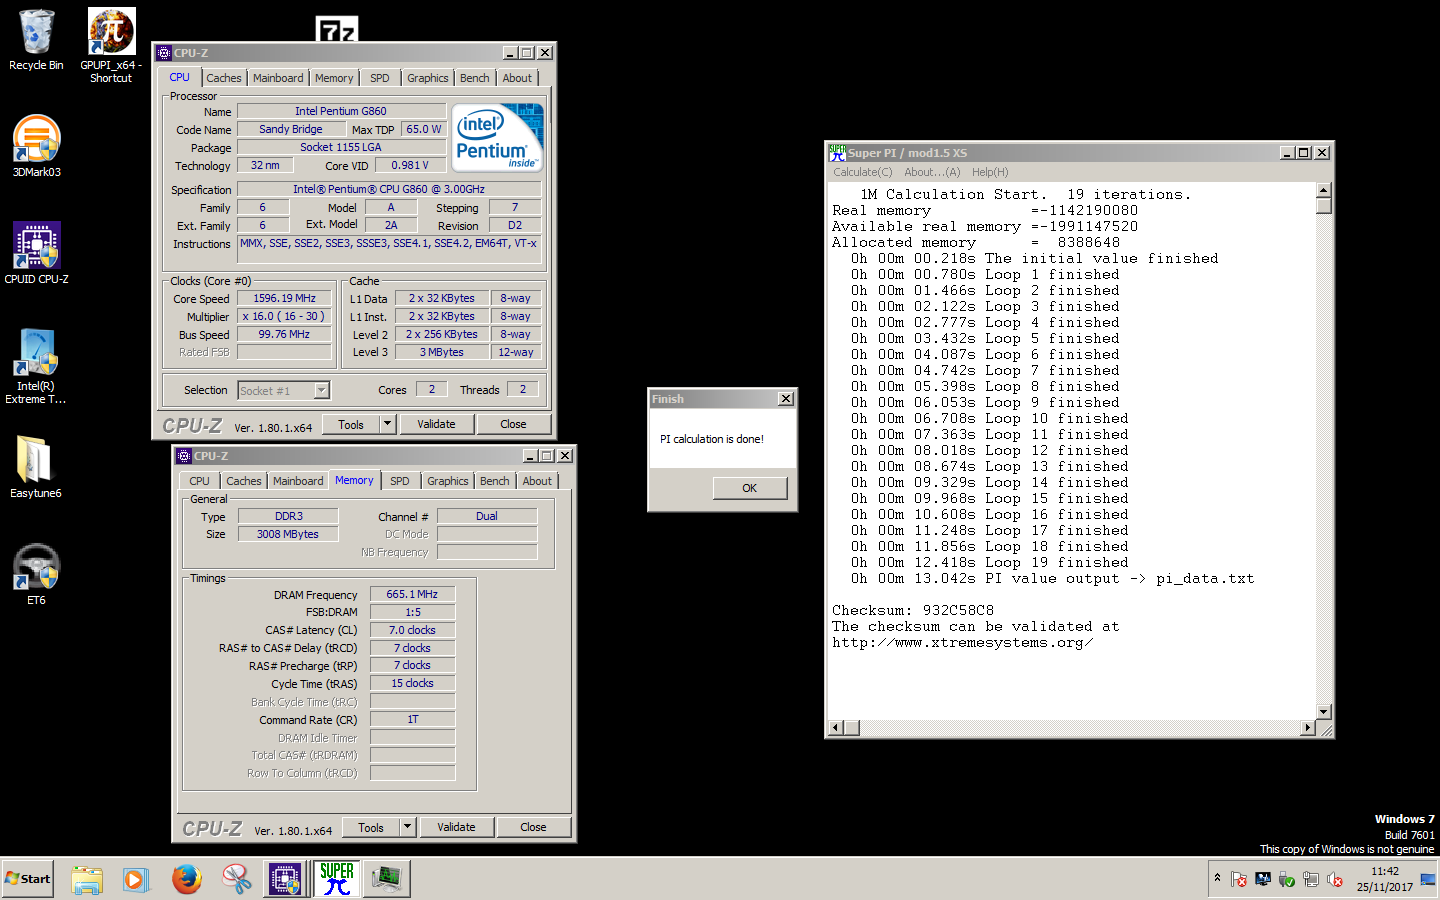1440x900 pixels.
Task: Open Easytune6 folder on desktop
Action: (36, 467)
